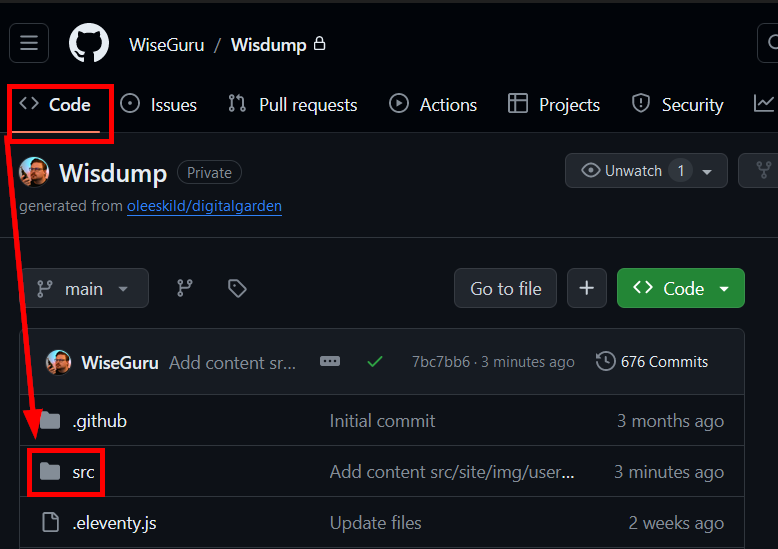Open the .eleventy.js file
The image size is (778, 549).
pos(114,523)
